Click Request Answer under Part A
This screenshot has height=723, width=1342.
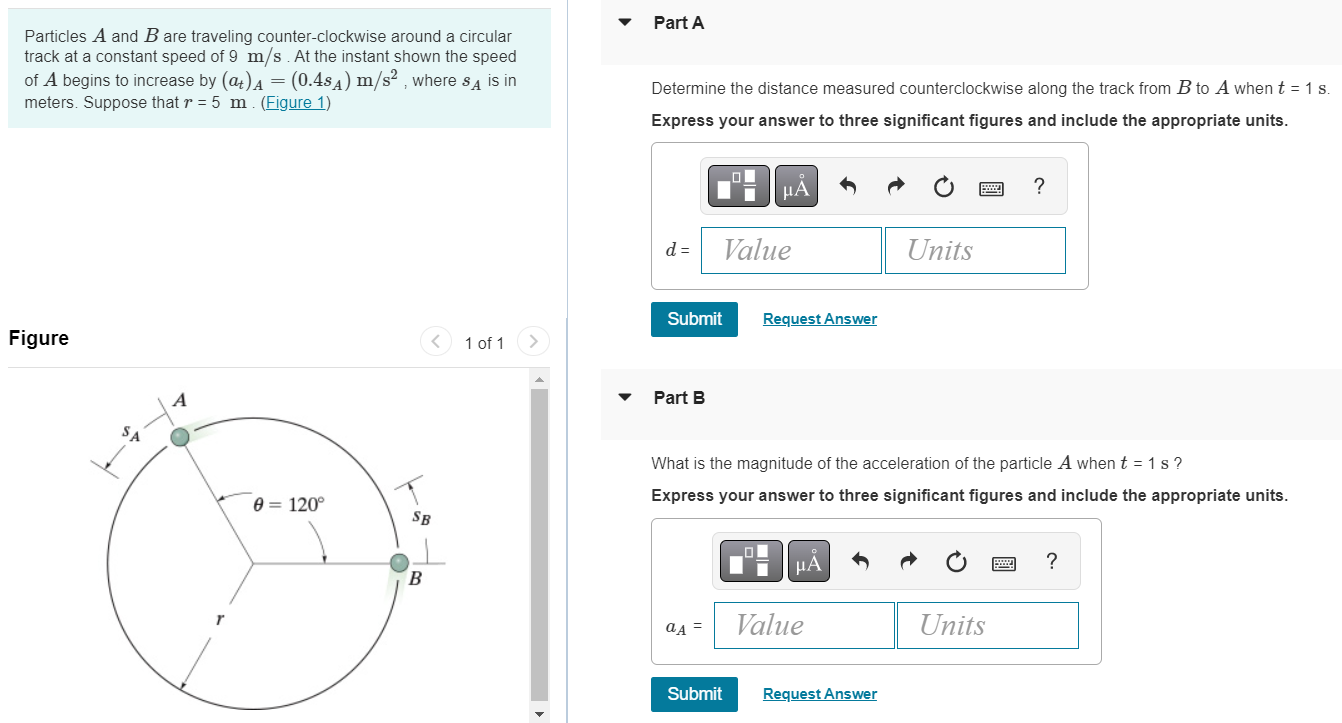[819, 318]
